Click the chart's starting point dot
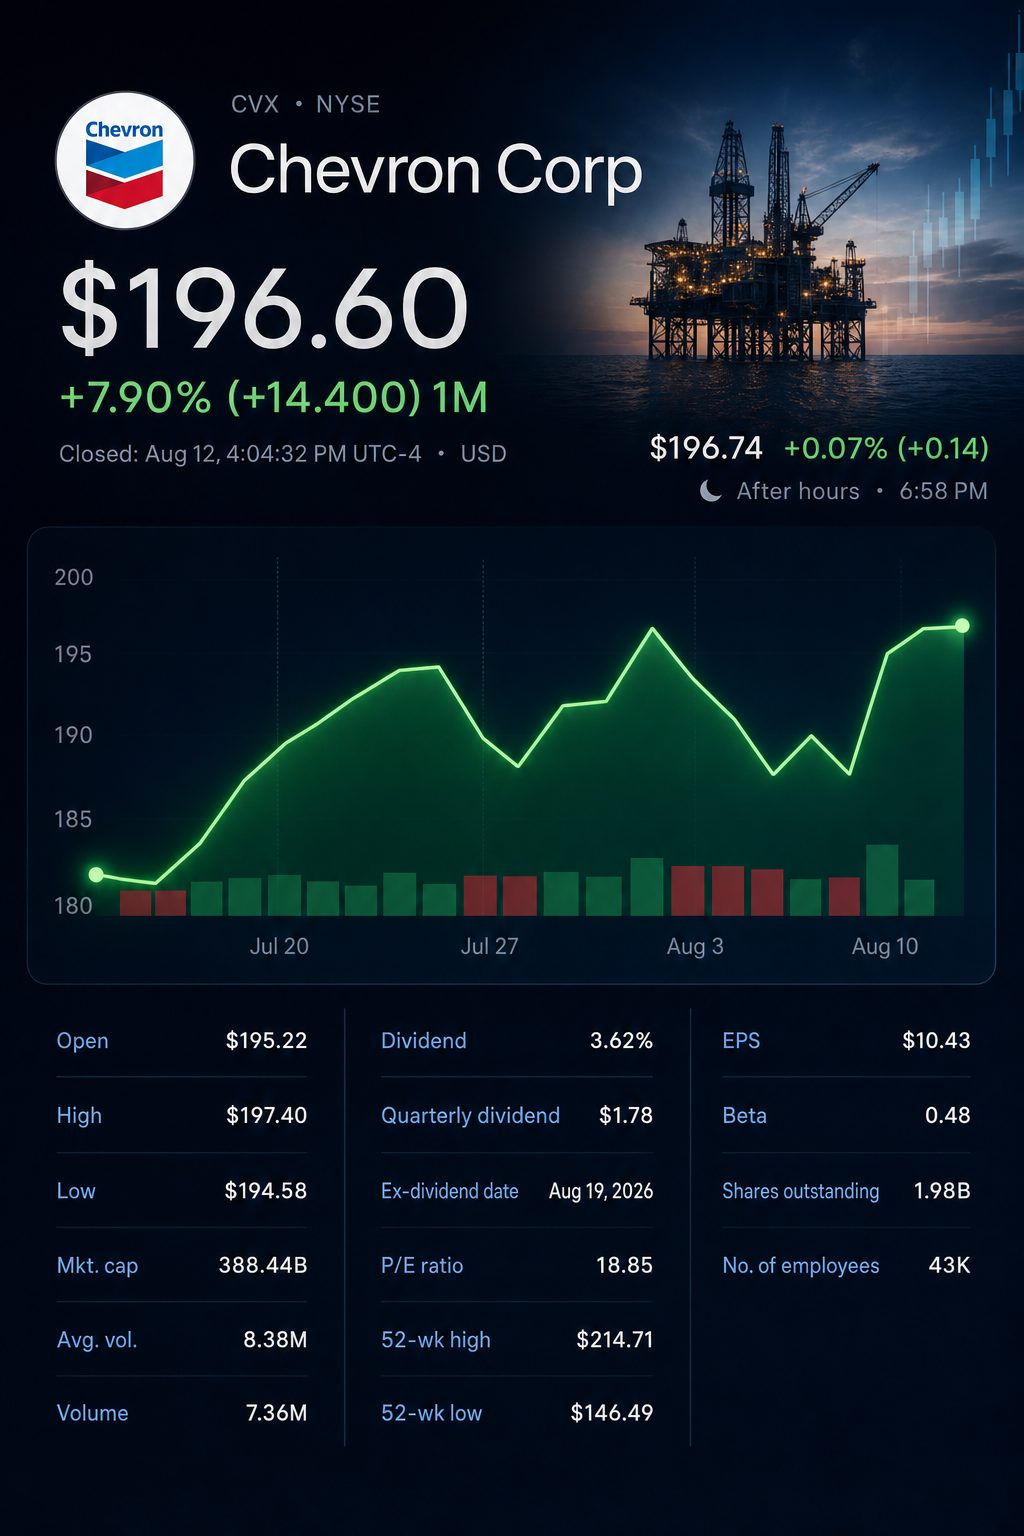Screen dimensions: 1024x1536 click(96, 875)
